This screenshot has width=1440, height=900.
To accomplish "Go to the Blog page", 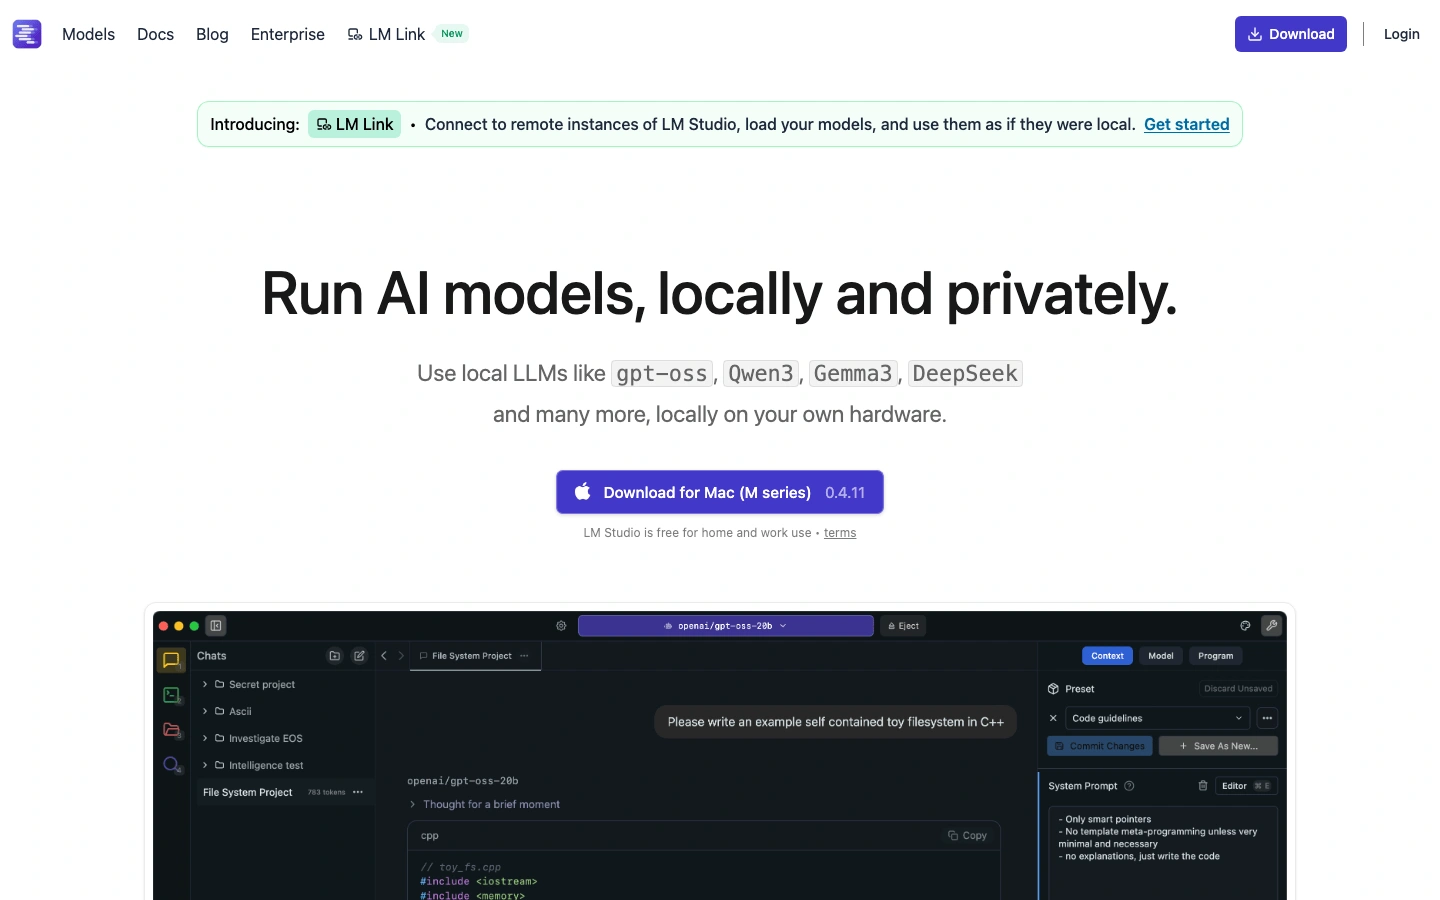I will [x=212, y=34].
